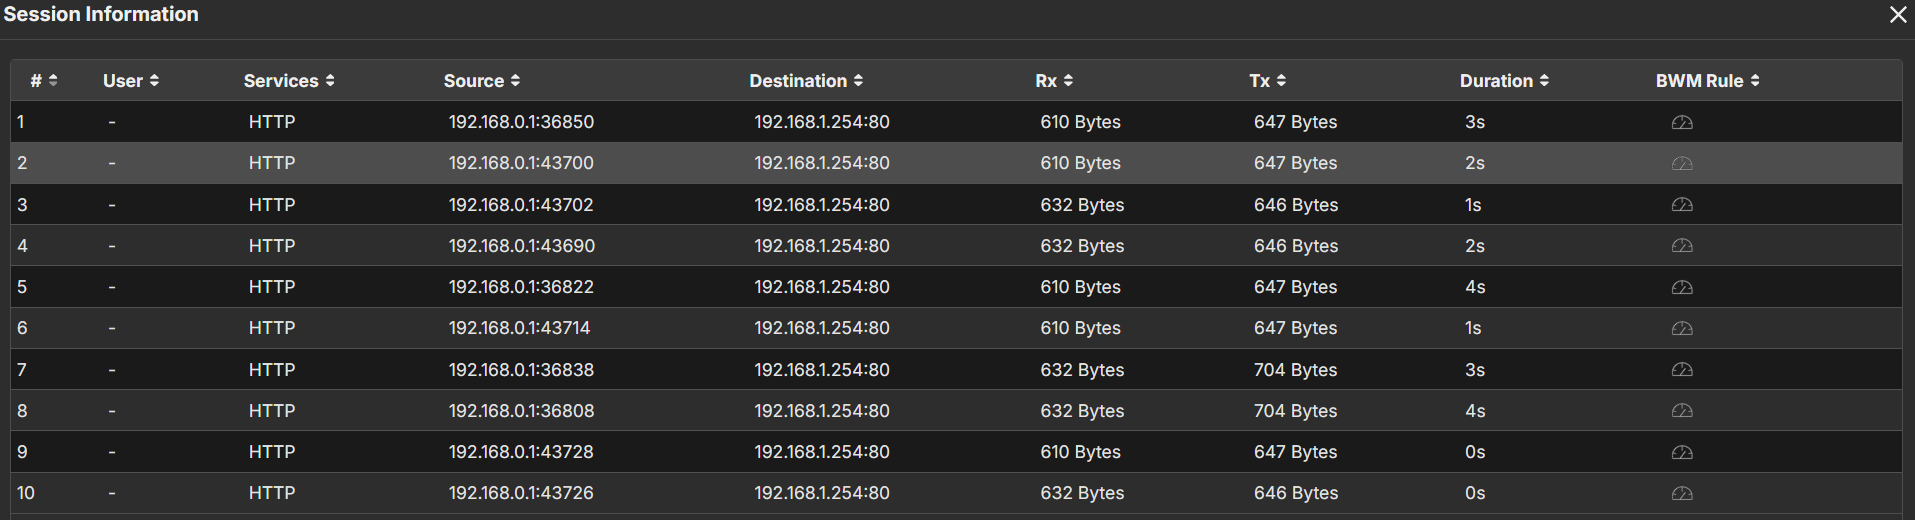The height and width of the screenshot is (520, 1915).
Task: Click Tx 704 Bytes in row 7
Action: pos(1295,370)
